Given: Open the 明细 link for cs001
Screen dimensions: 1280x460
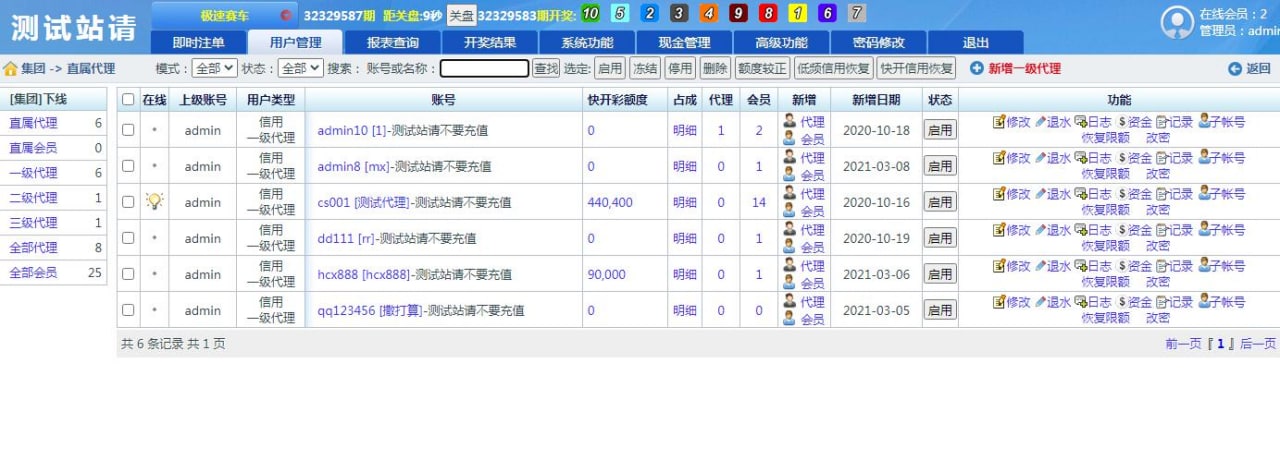Looking at the screenshot, I should tap(685, 202).
